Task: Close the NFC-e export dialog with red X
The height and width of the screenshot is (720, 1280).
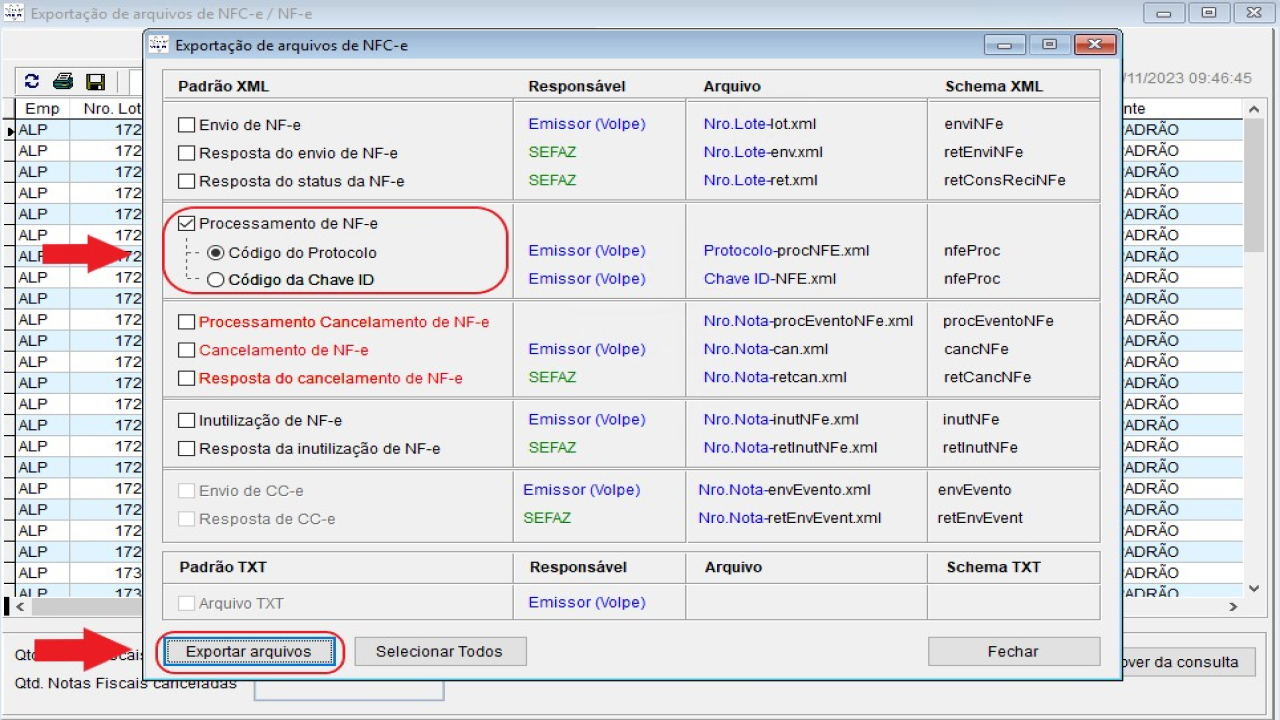Action: pos(1094,45)
